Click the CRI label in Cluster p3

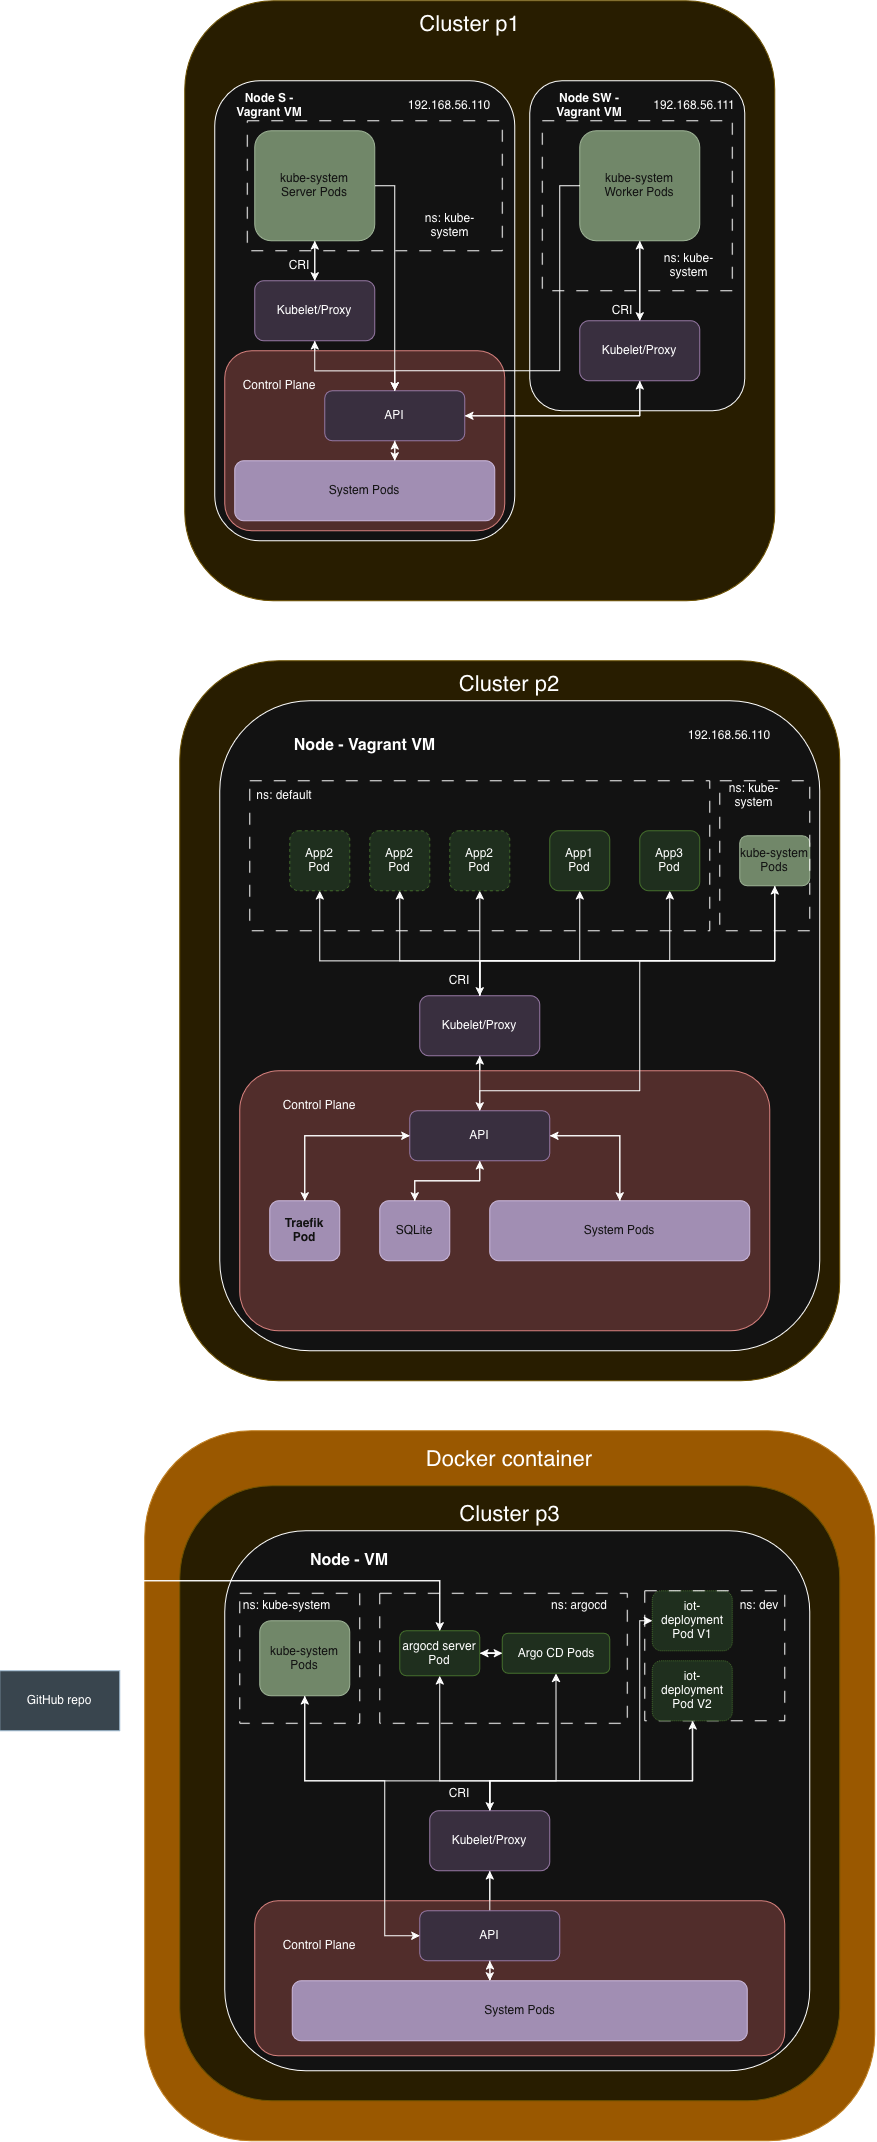tap(459, 1793)
